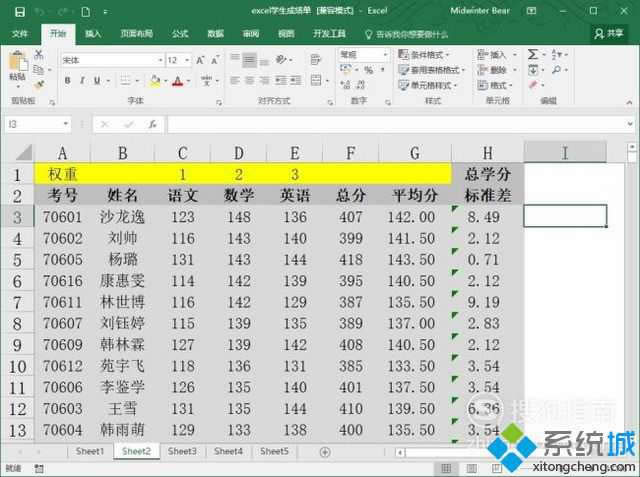Switch to the Page Layout ribbon tab
This screenshot has width=640, height=477.
tap(137, 34)
